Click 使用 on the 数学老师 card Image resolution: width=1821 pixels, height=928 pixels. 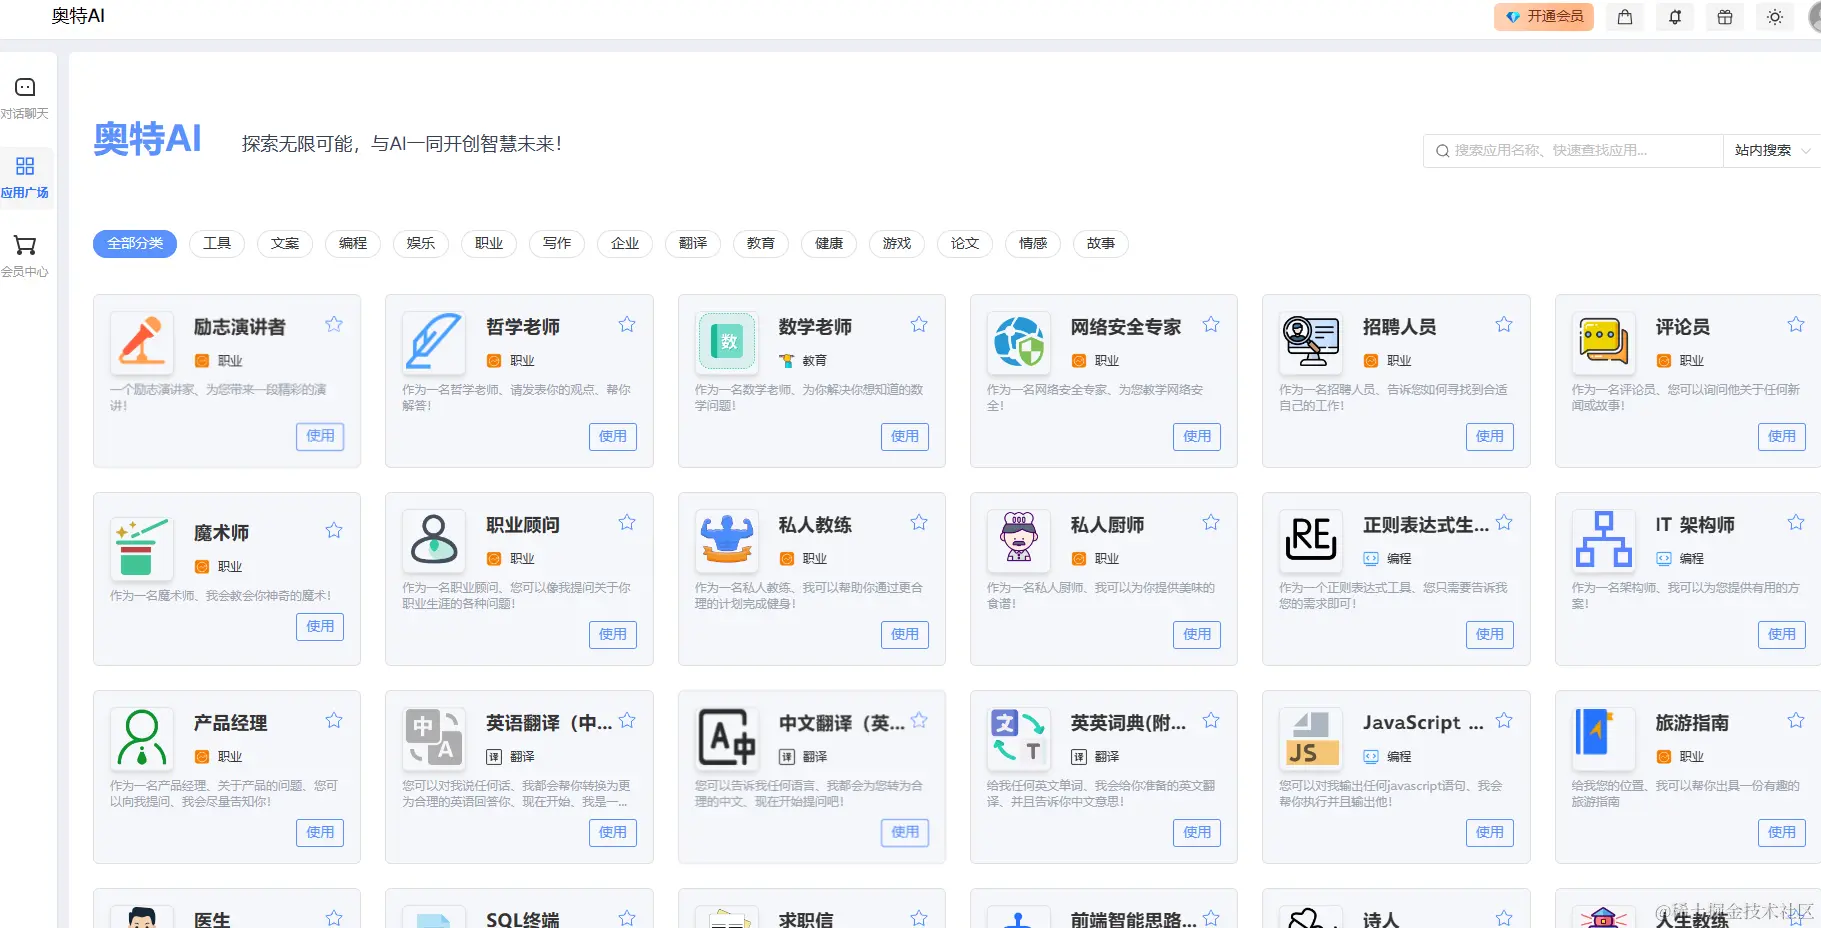905,436
